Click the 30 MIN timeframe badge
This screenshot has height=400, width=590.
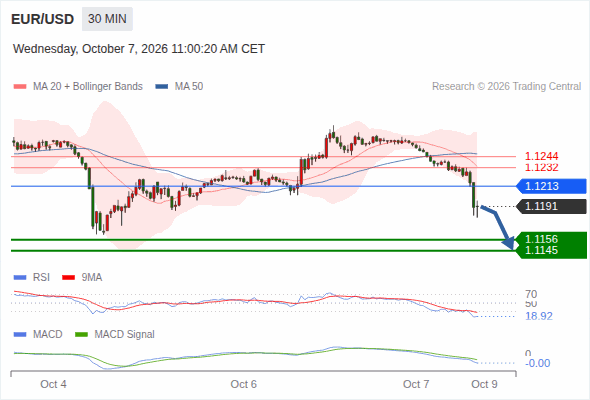[107, 19]
